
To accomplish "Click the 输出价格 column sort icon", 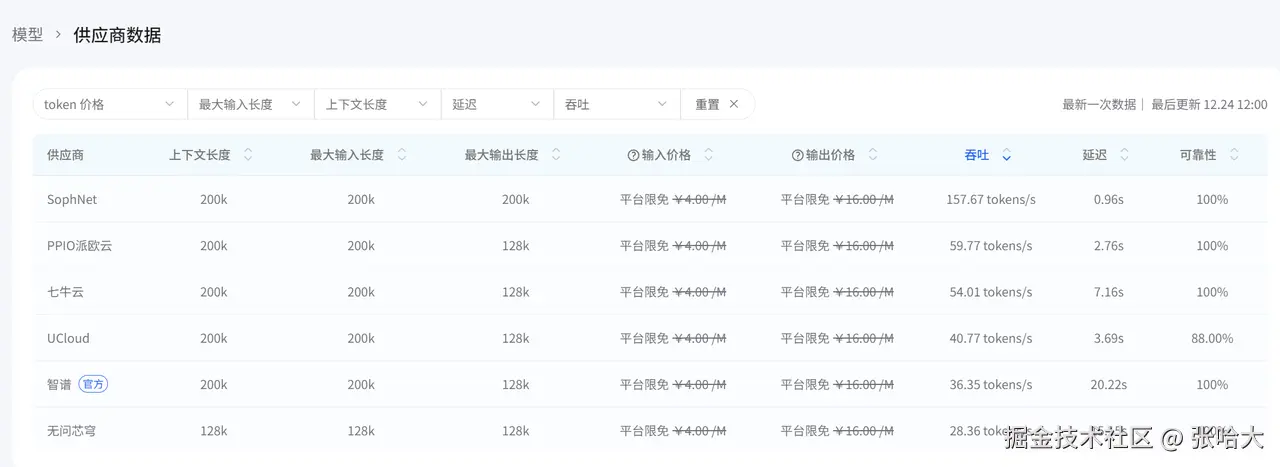I will click(873, 155).
